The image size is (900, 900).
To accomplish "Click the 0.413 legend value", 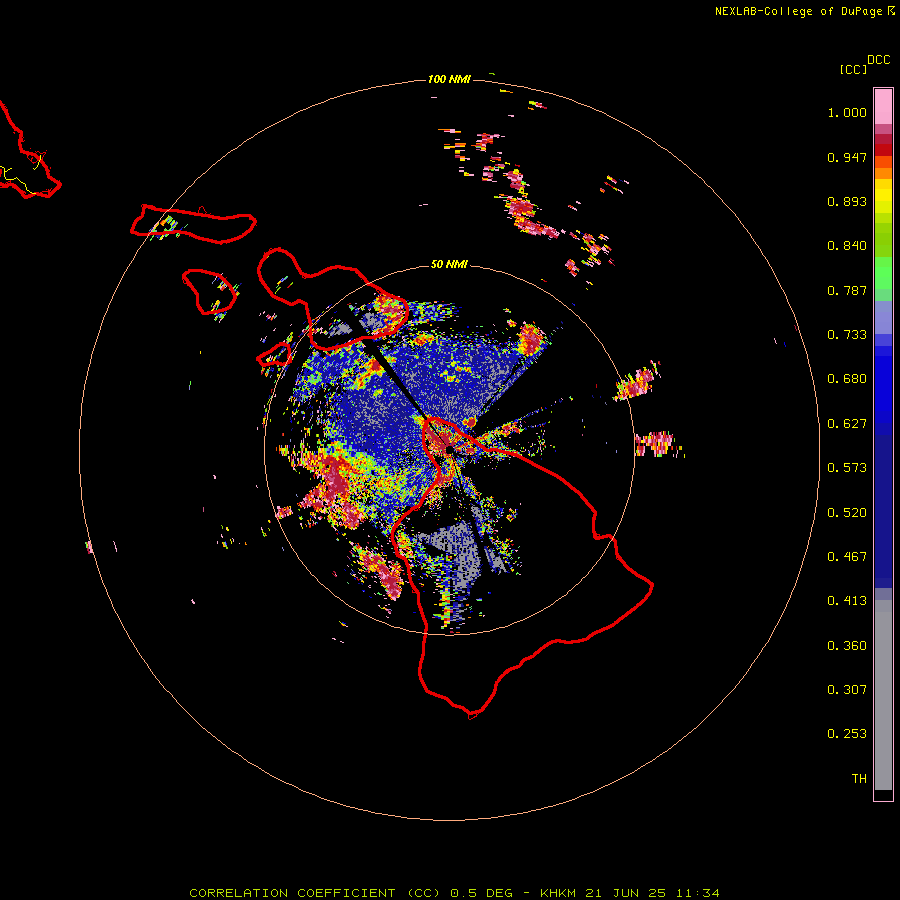I will pos(847,601).
